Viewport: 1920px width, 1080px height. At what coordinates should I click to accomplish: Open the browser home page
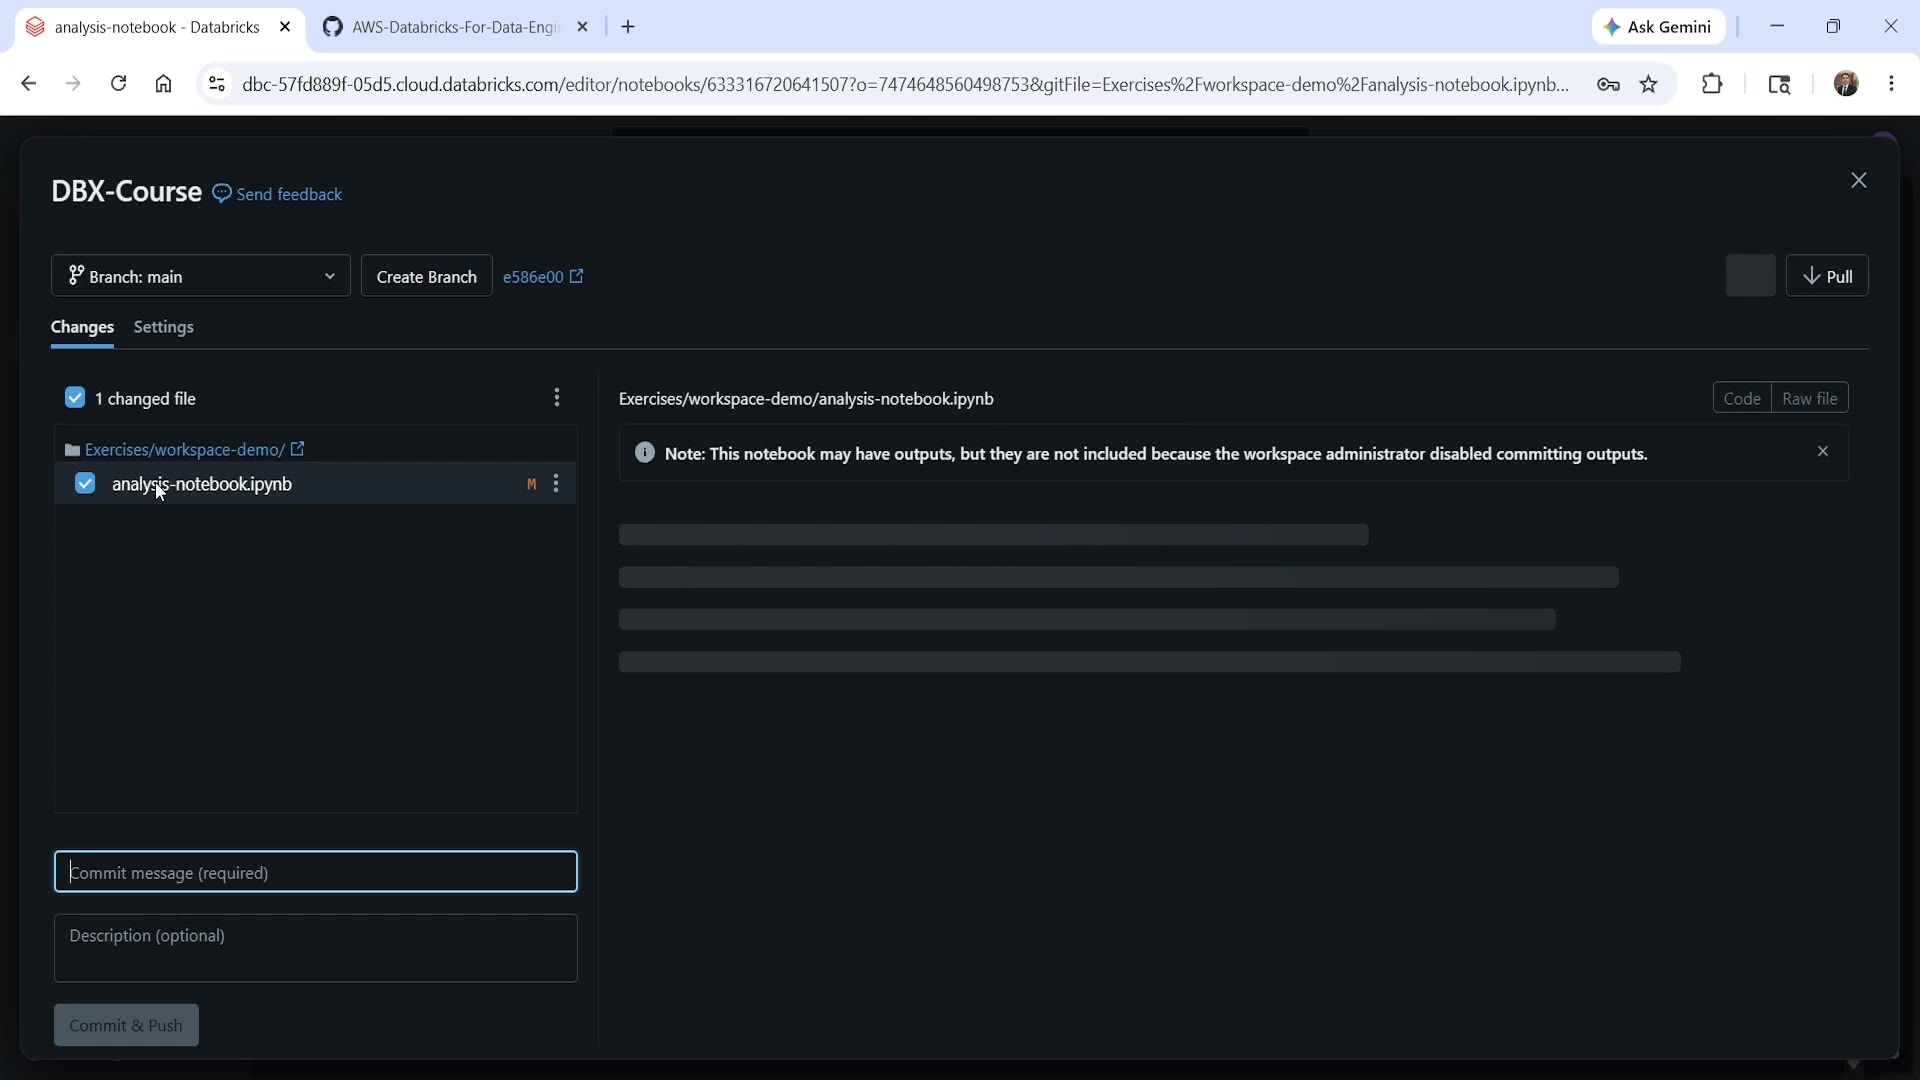(164, 84)
